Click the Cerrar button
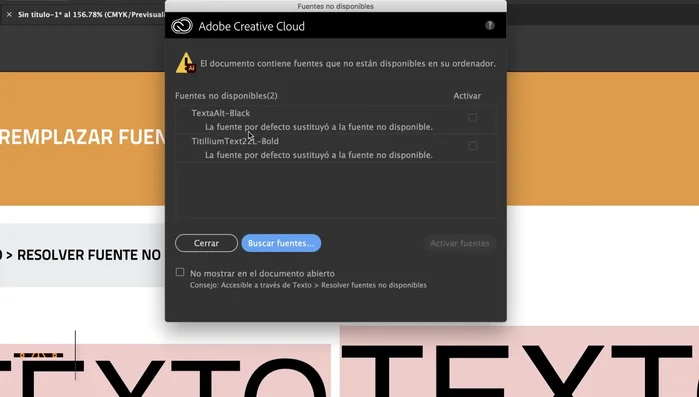The image size is (699, 397). tap(206, 243)
